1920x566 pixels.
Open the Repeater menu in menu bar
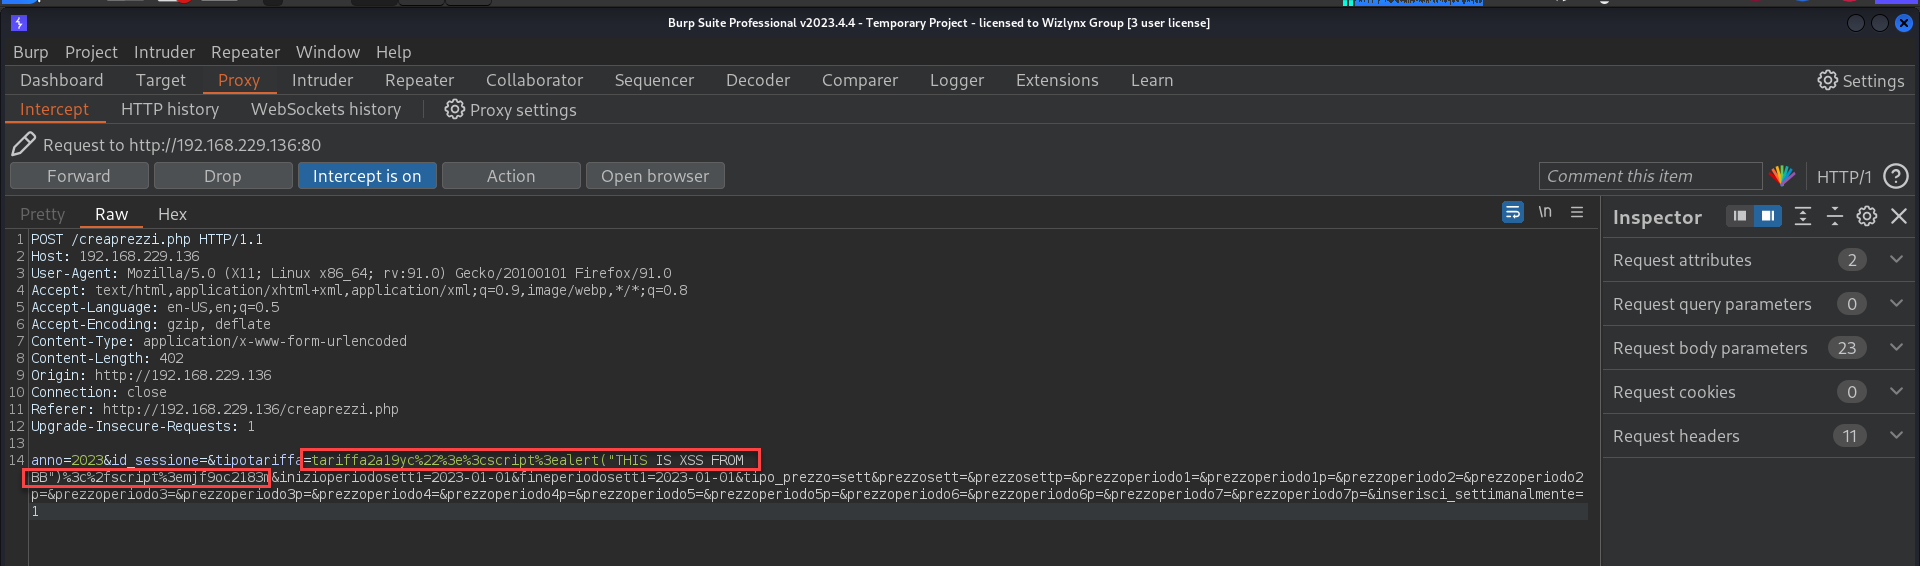pyautogui.click(x=245, y=52)
